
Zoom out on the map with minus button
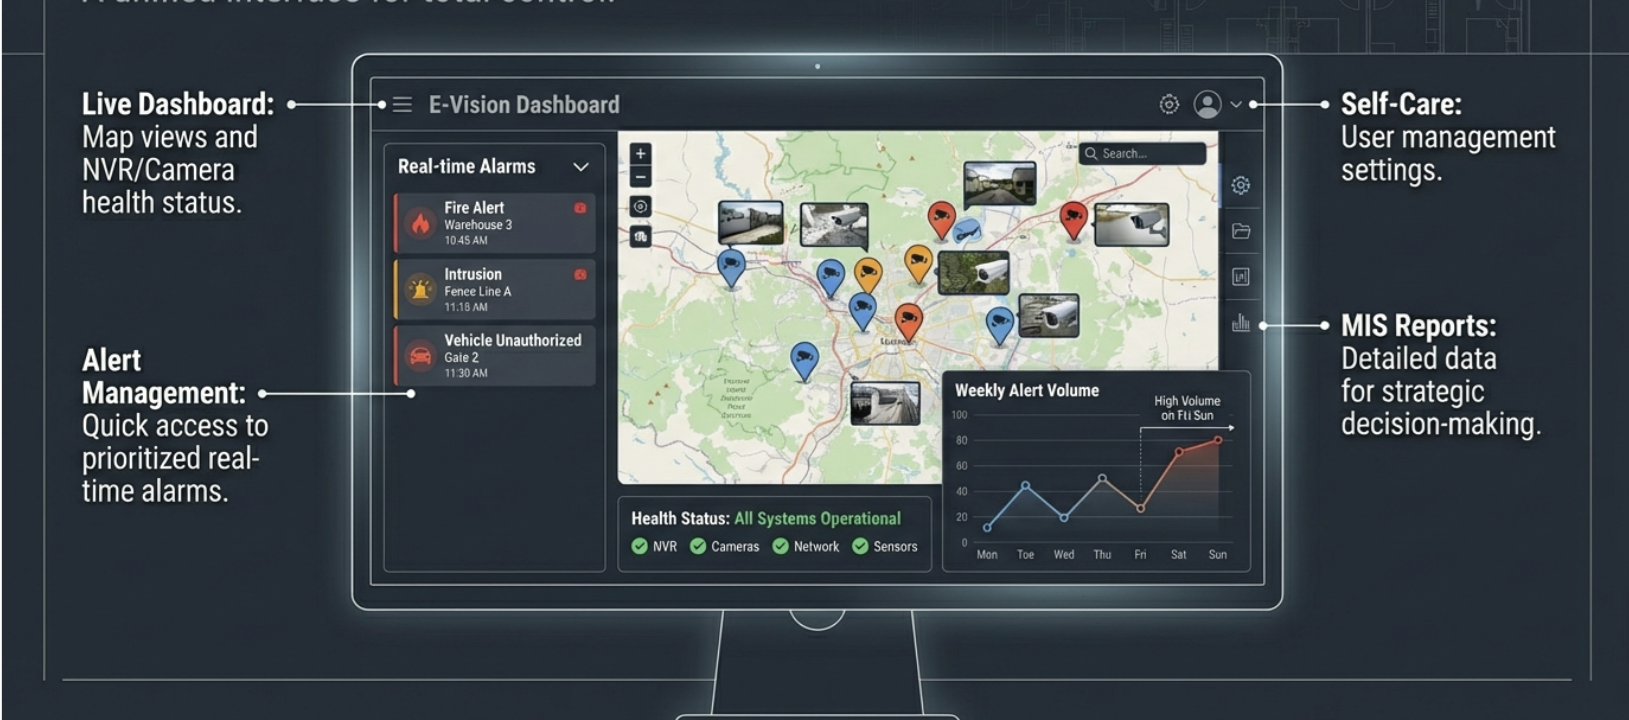coord(641,177)
